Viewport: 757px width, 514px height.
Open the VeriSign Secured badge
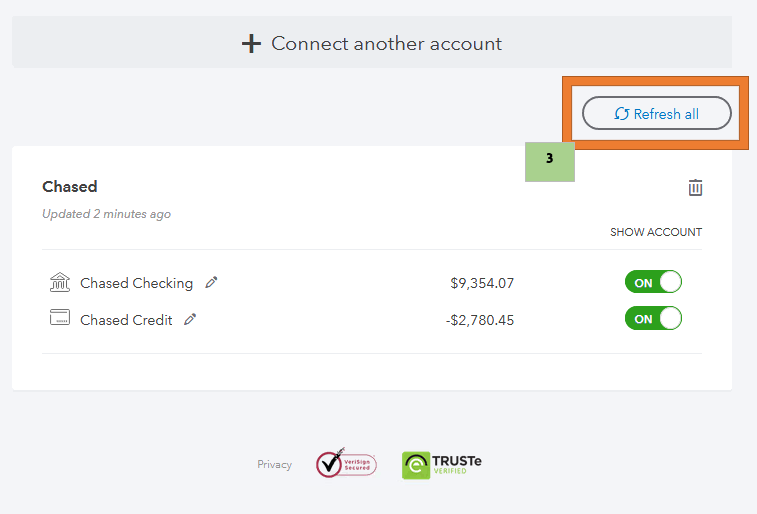click(x=345, y=464)
